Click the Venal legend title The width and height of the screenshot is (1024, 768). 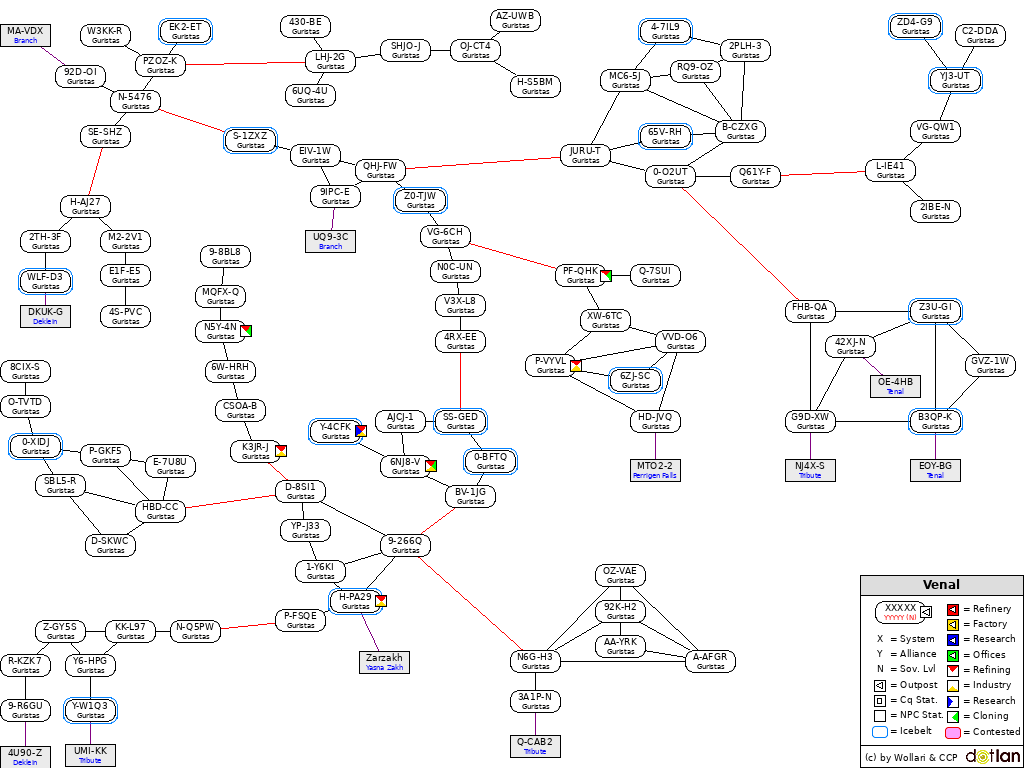[941, 585]
